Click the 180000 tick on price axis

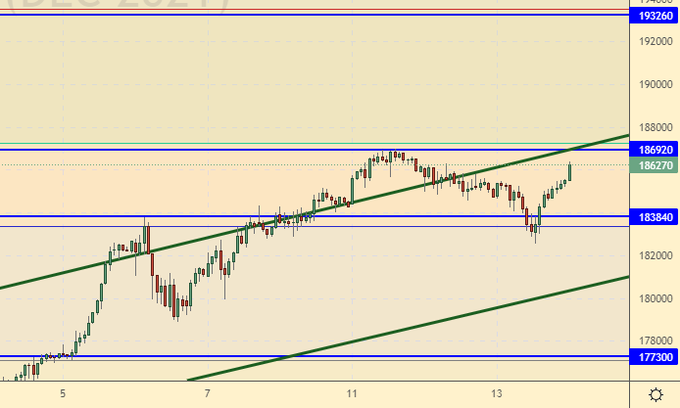(x=655, y=299)
